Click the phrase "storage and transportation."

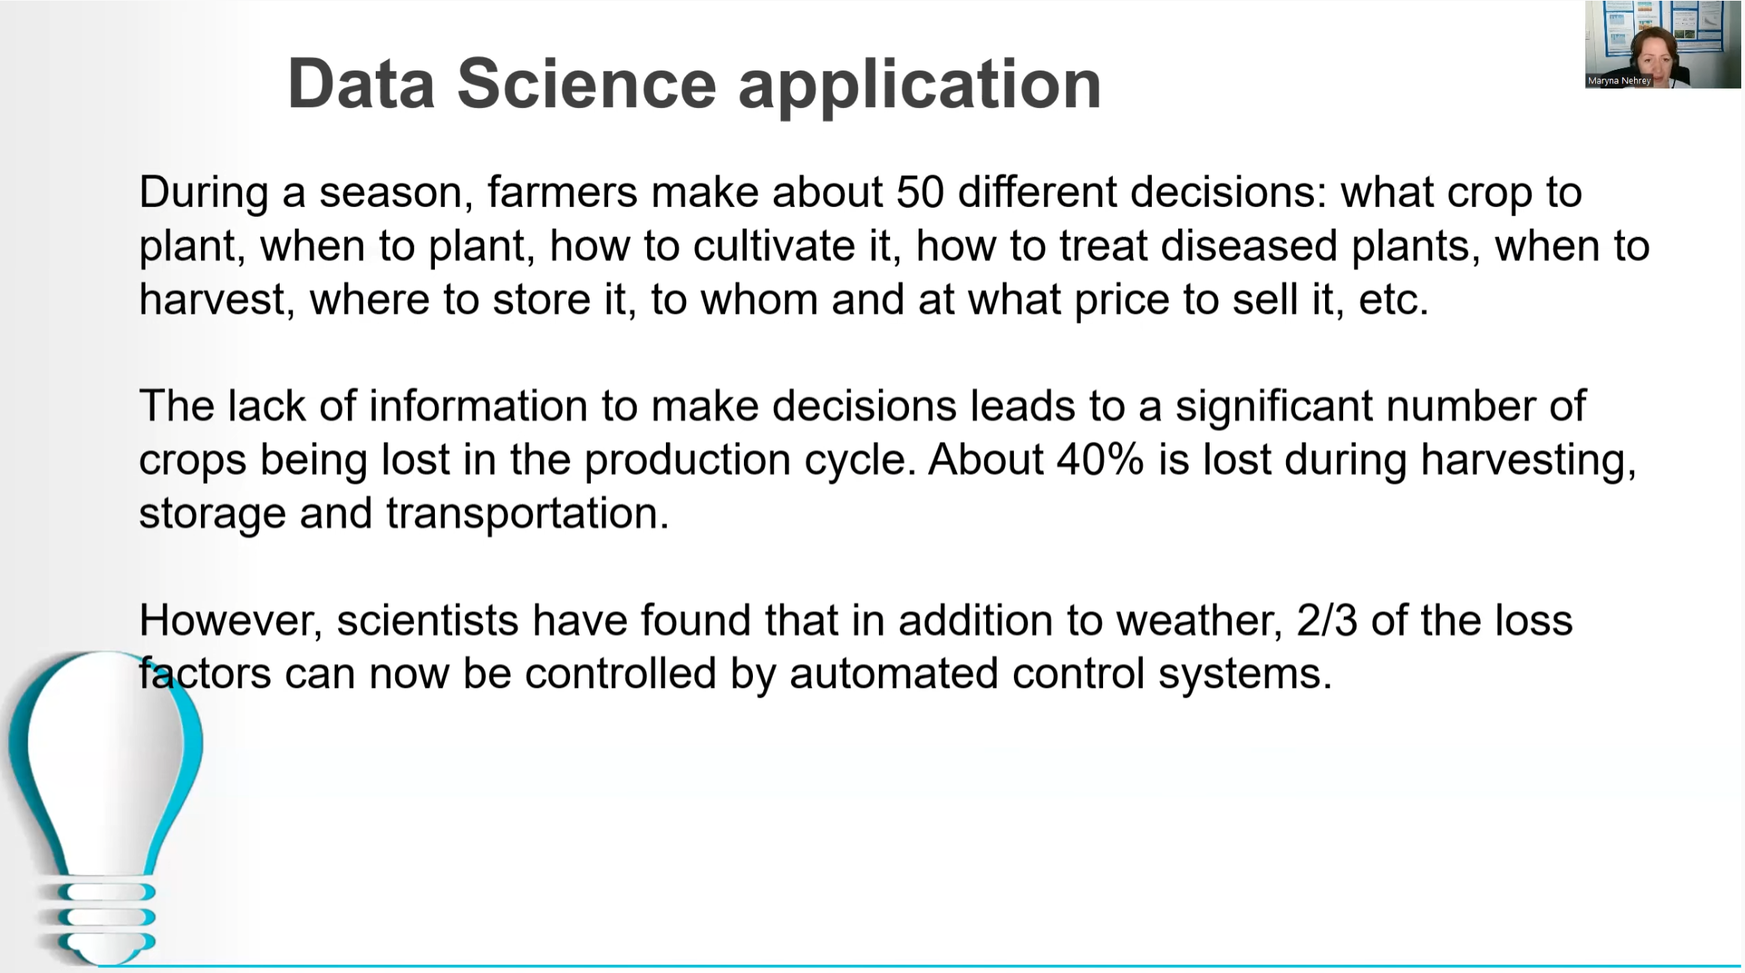click(404, 513)
